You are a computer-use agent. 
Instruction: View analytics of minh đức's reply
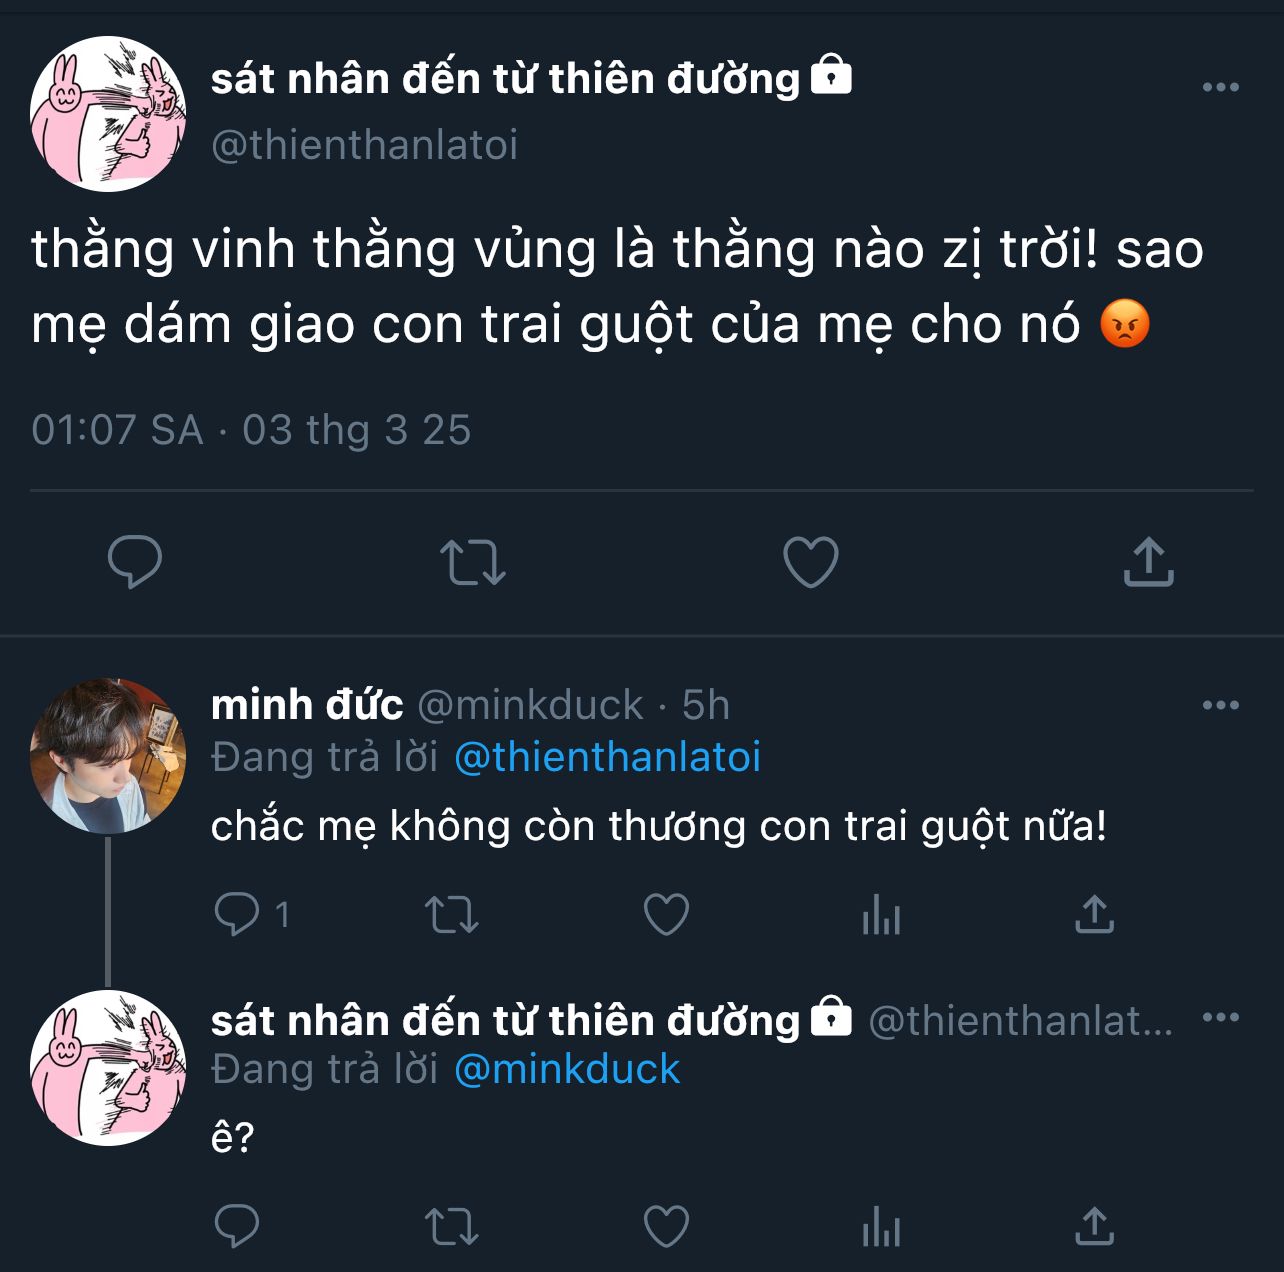pyautogui.click(x=881, y=915)
